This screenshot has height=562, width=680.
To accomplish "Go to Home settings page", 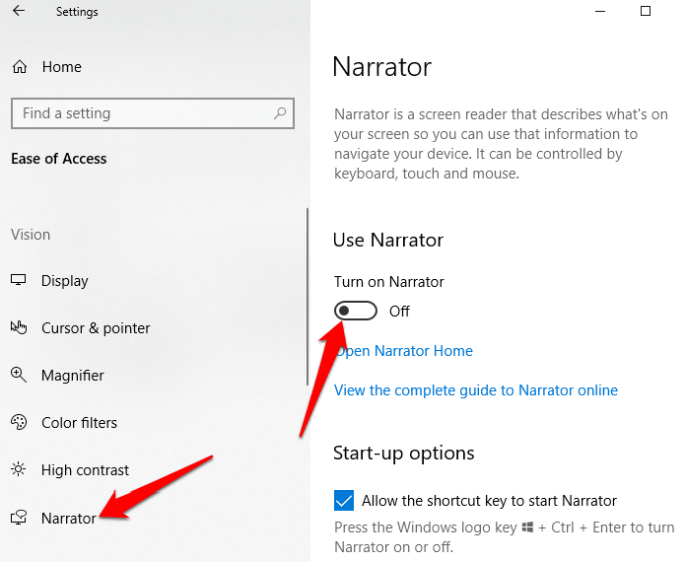I will point(62,67).
